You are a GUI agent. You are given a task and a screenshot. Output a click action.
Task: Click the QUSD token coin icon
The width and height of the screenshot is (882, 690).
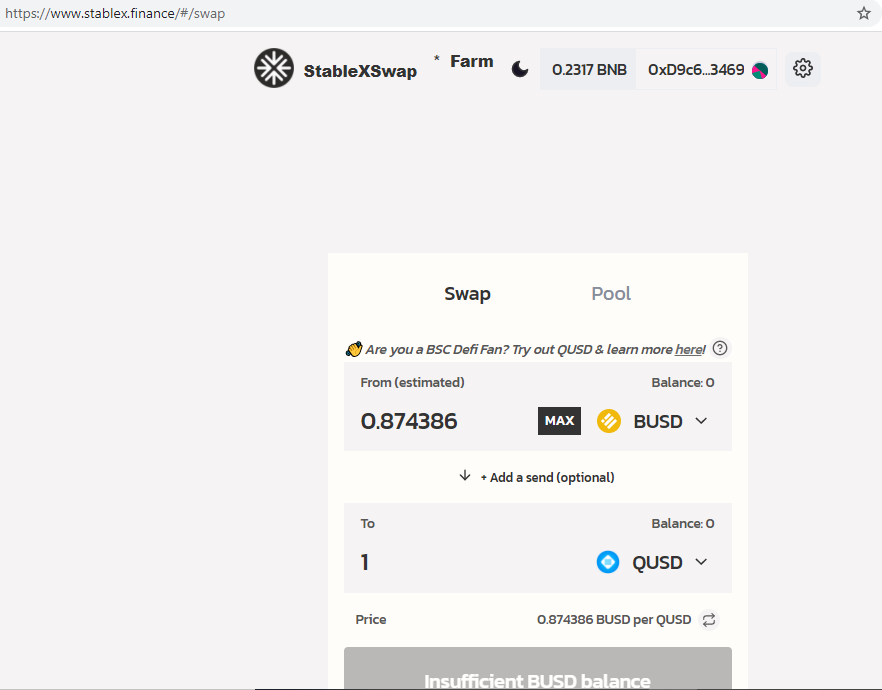608,562
